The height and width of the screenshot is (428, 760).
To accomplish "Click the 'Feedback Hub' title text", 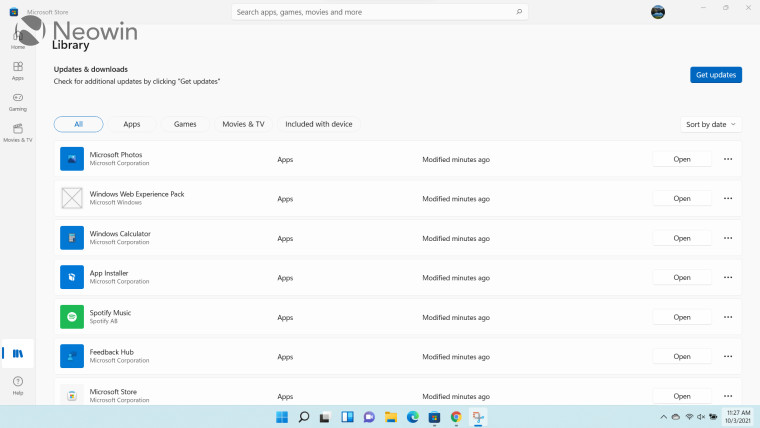I will click(111, 352).
